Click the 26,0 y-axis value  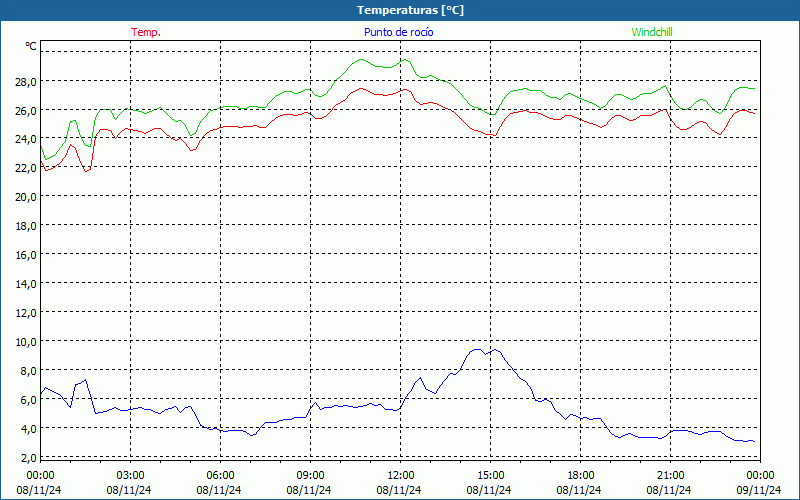point(25,111)
